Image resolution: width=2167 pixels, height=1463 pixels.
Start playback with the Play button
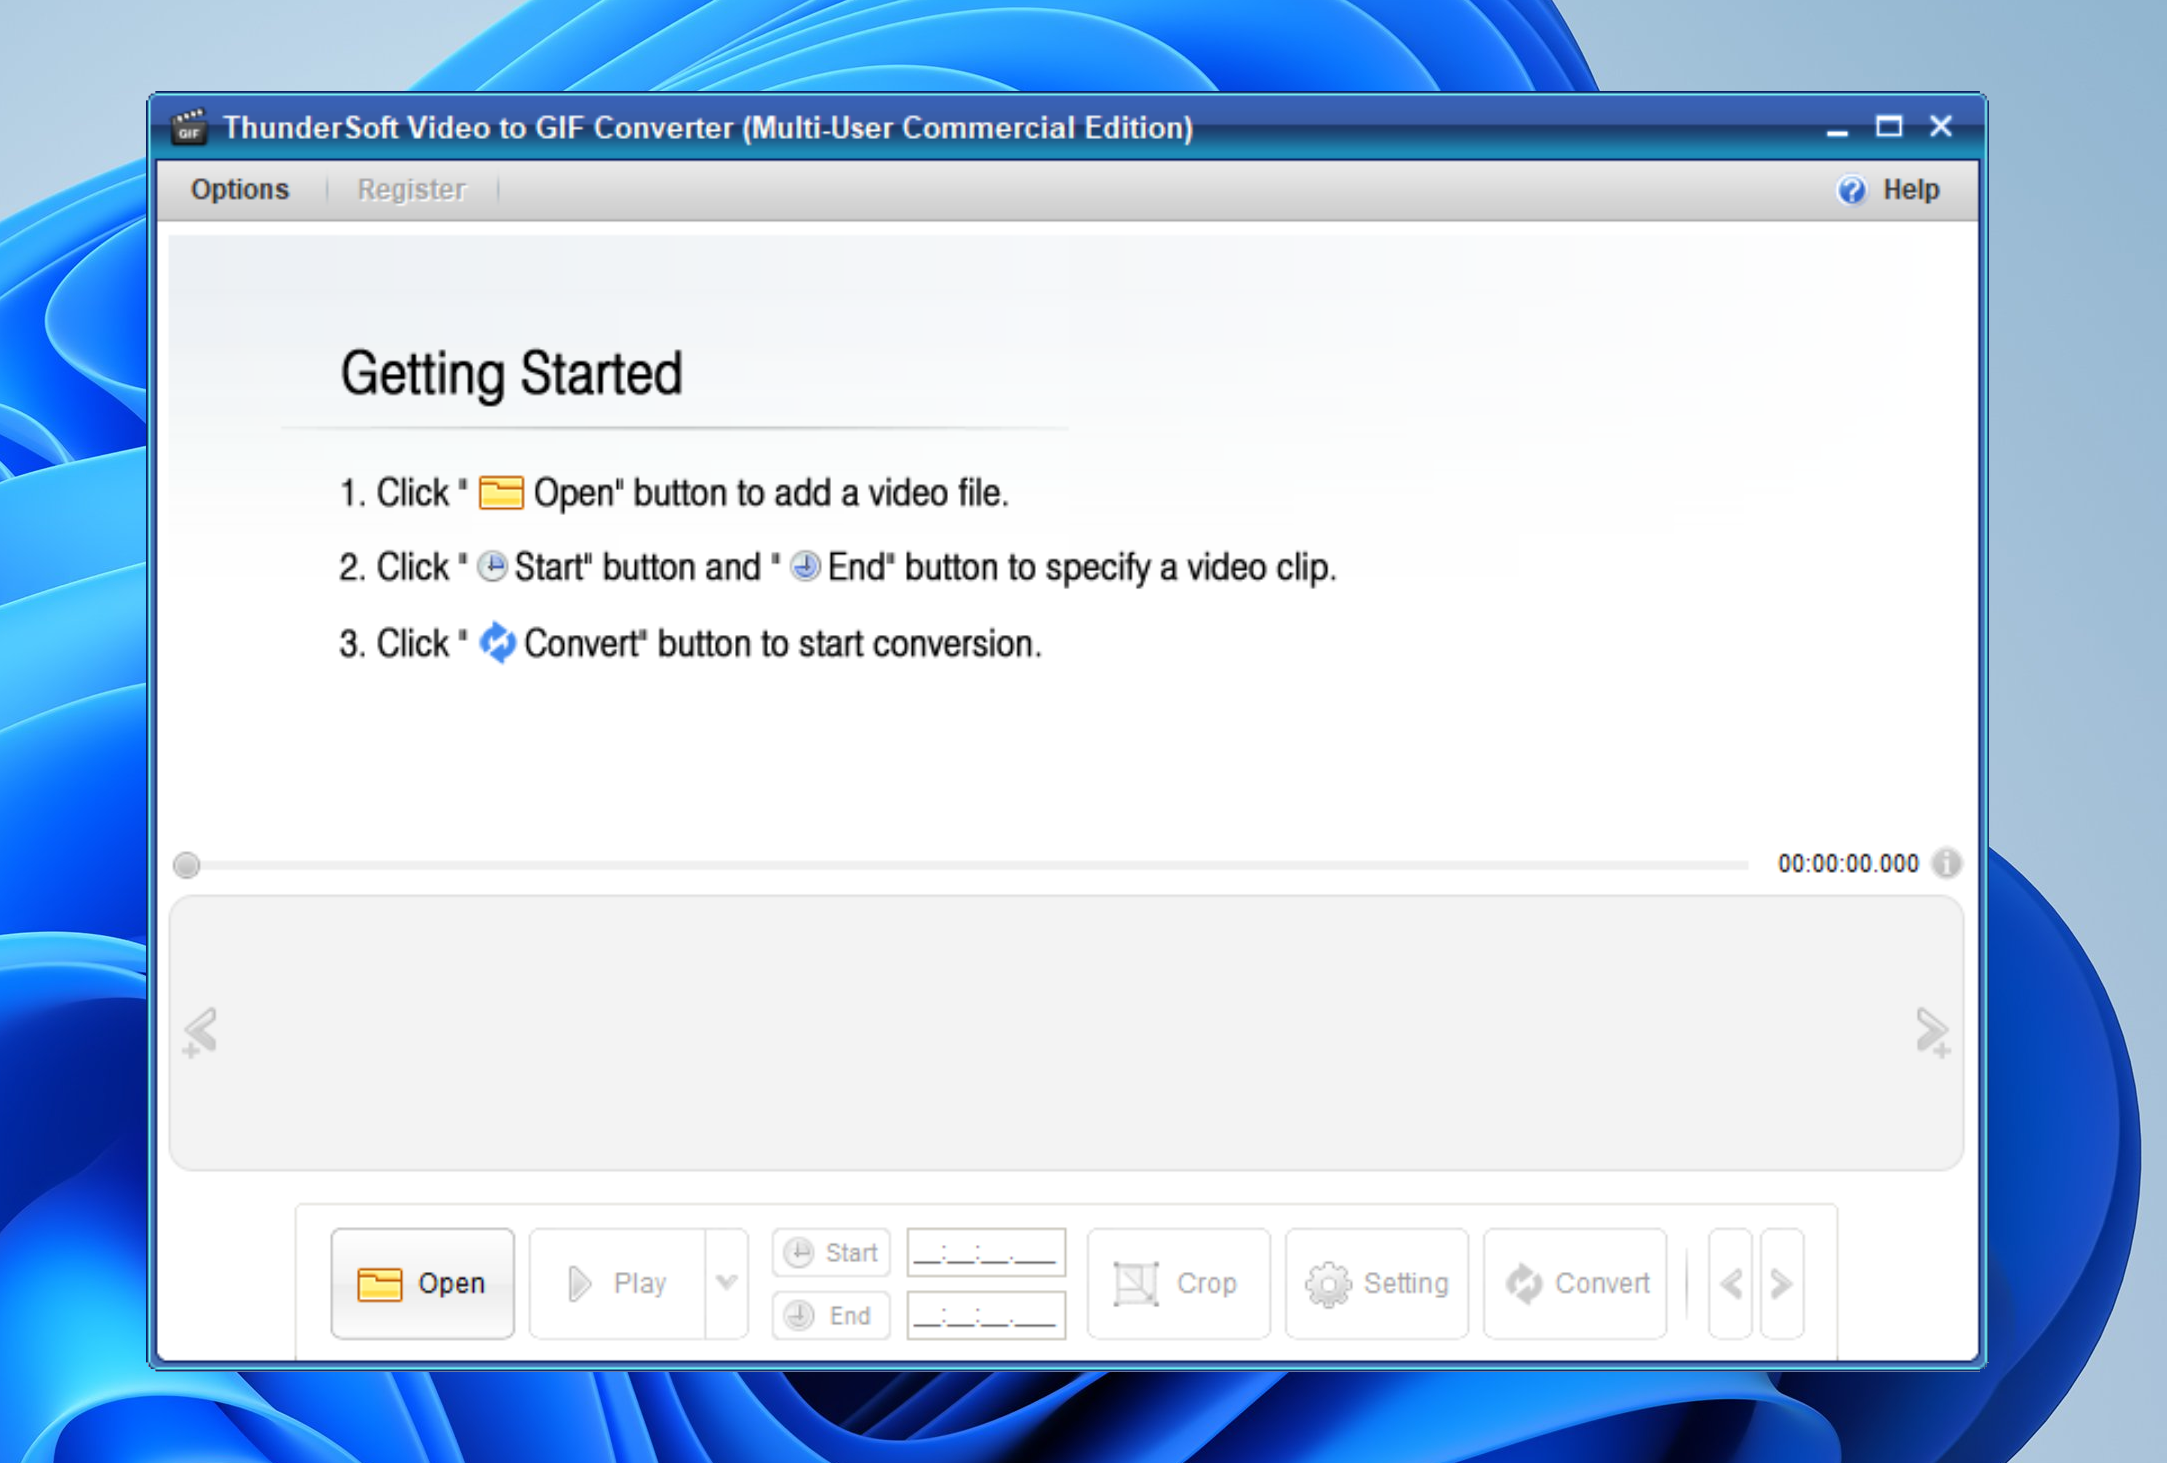(617, 1283)
